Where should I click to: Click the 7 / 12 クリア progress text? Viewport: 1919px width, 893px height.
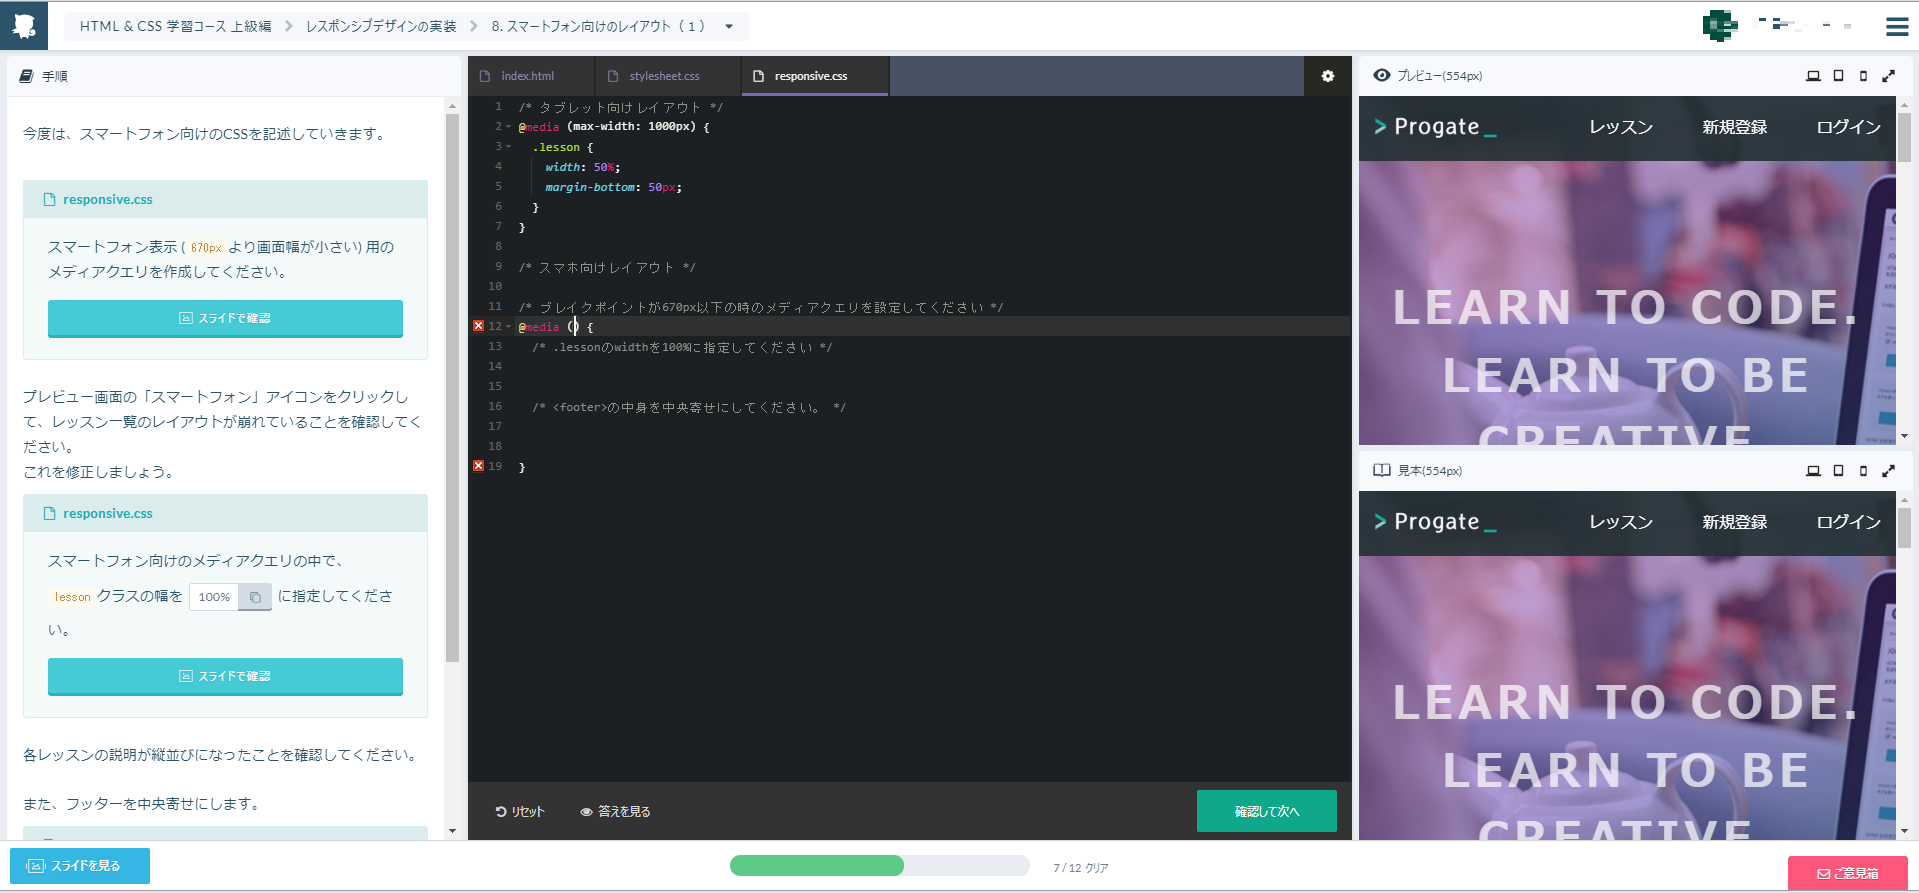pos(1080,868)
